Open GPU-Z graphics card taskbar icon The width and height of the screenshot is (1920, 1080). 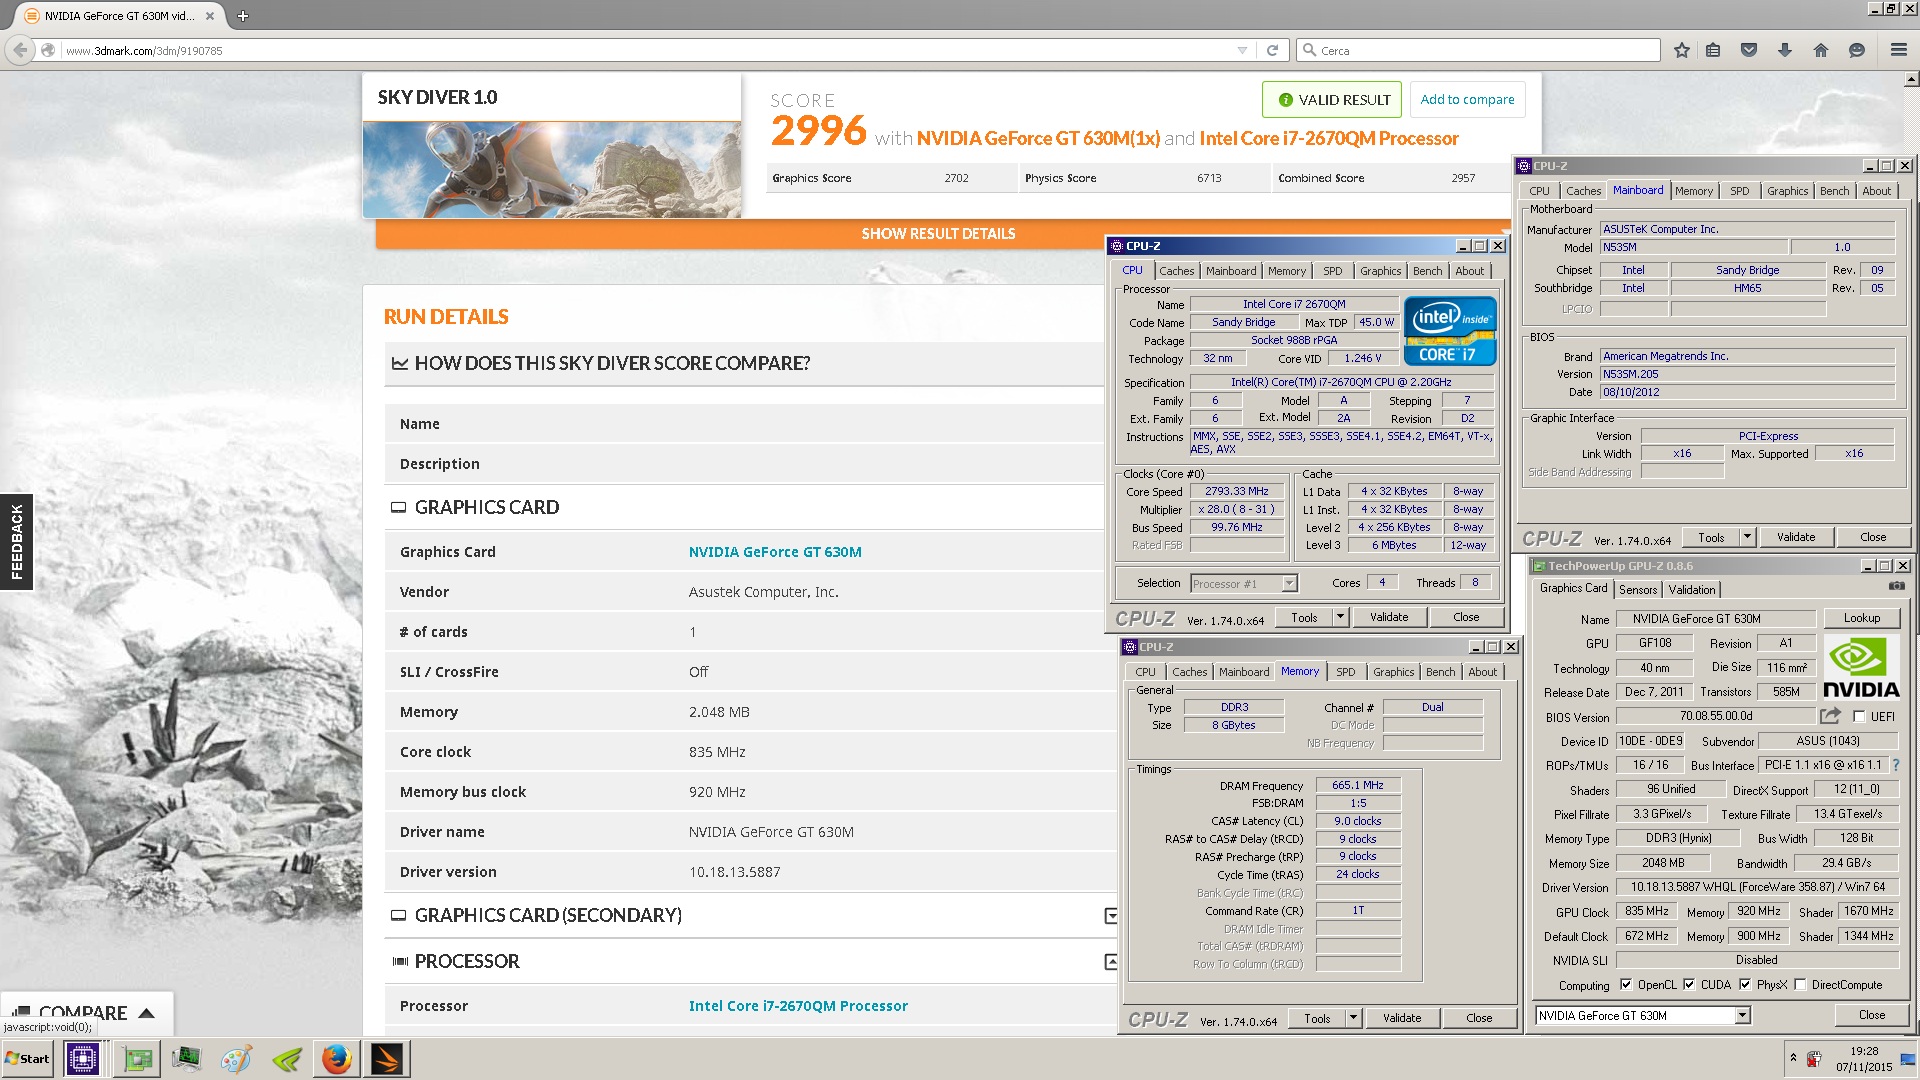point(137,1058)
